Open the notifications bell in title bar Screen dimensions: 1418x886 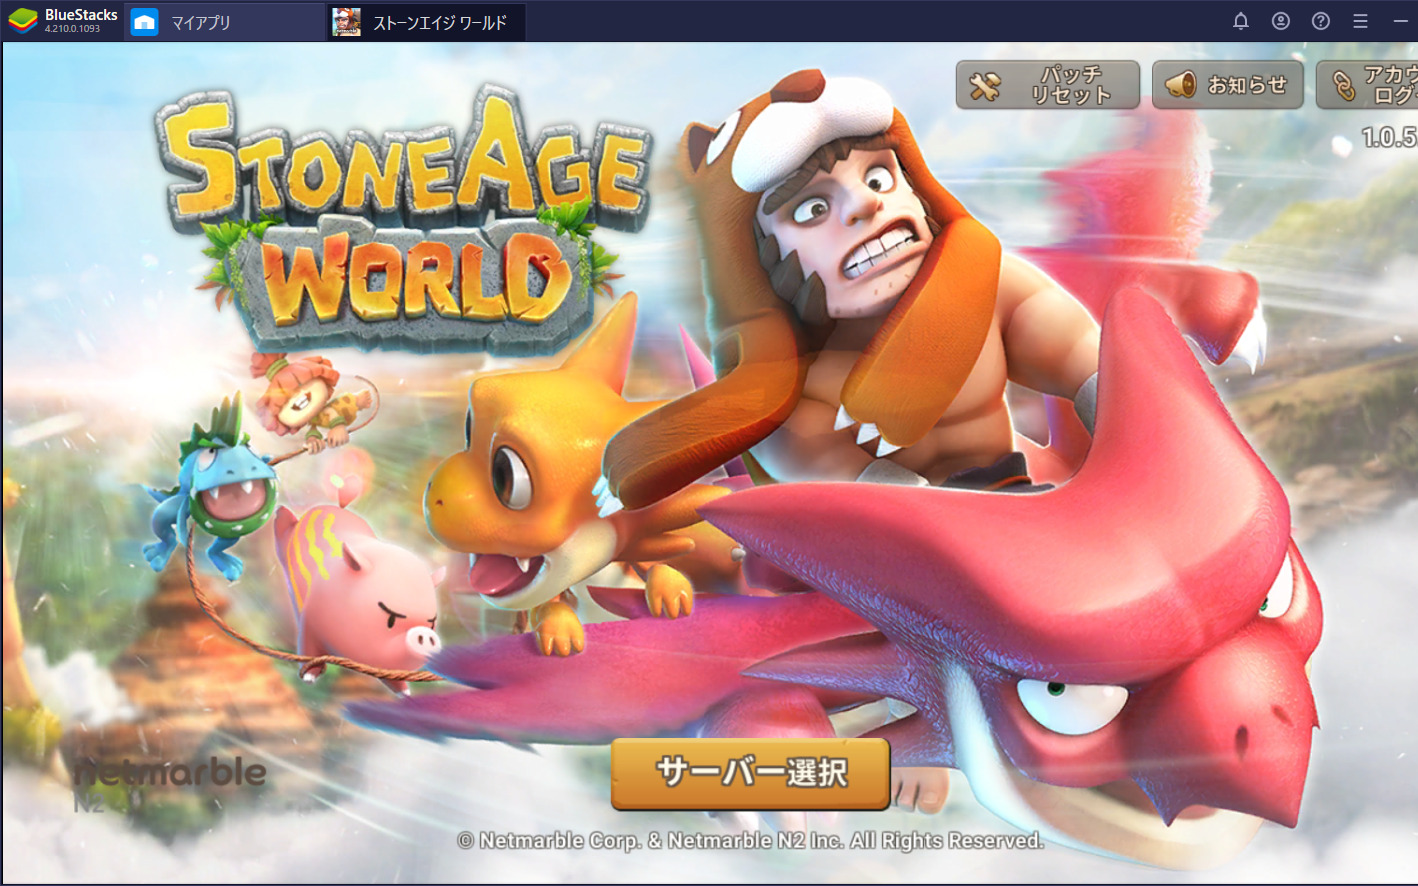coord(1241,21)
